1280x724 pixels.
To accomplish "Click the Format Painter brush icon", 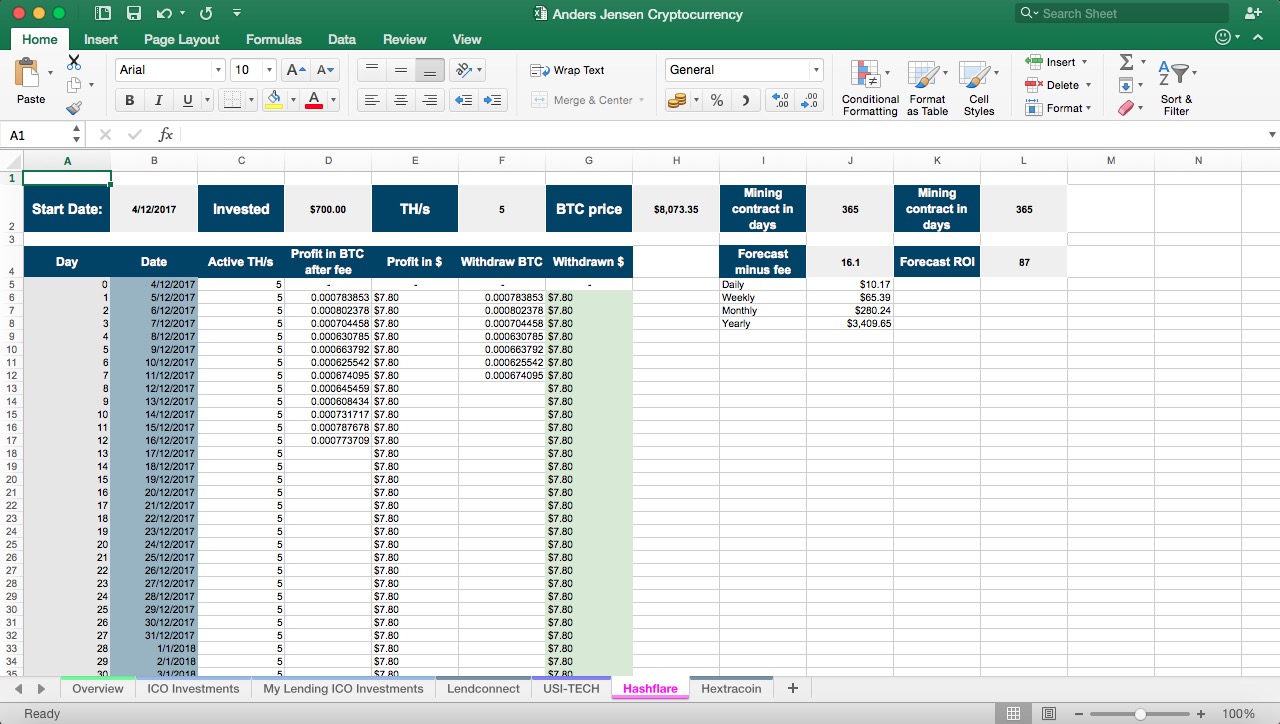I will pos(74,107).
